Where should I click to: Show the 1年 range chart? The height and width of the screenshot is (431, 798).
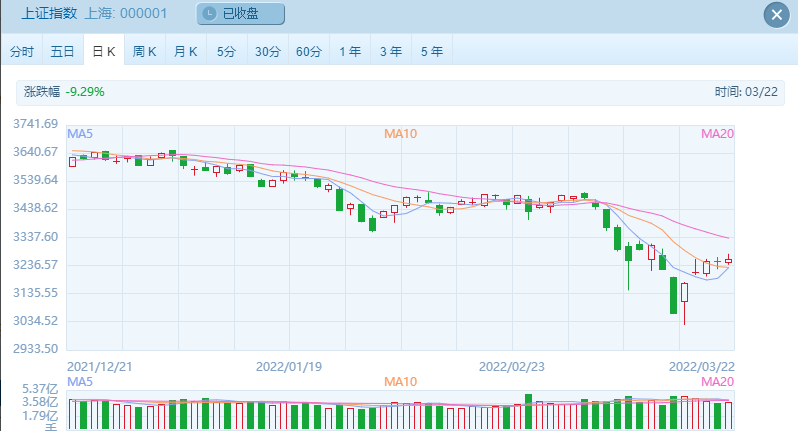[x=350, y=51]
